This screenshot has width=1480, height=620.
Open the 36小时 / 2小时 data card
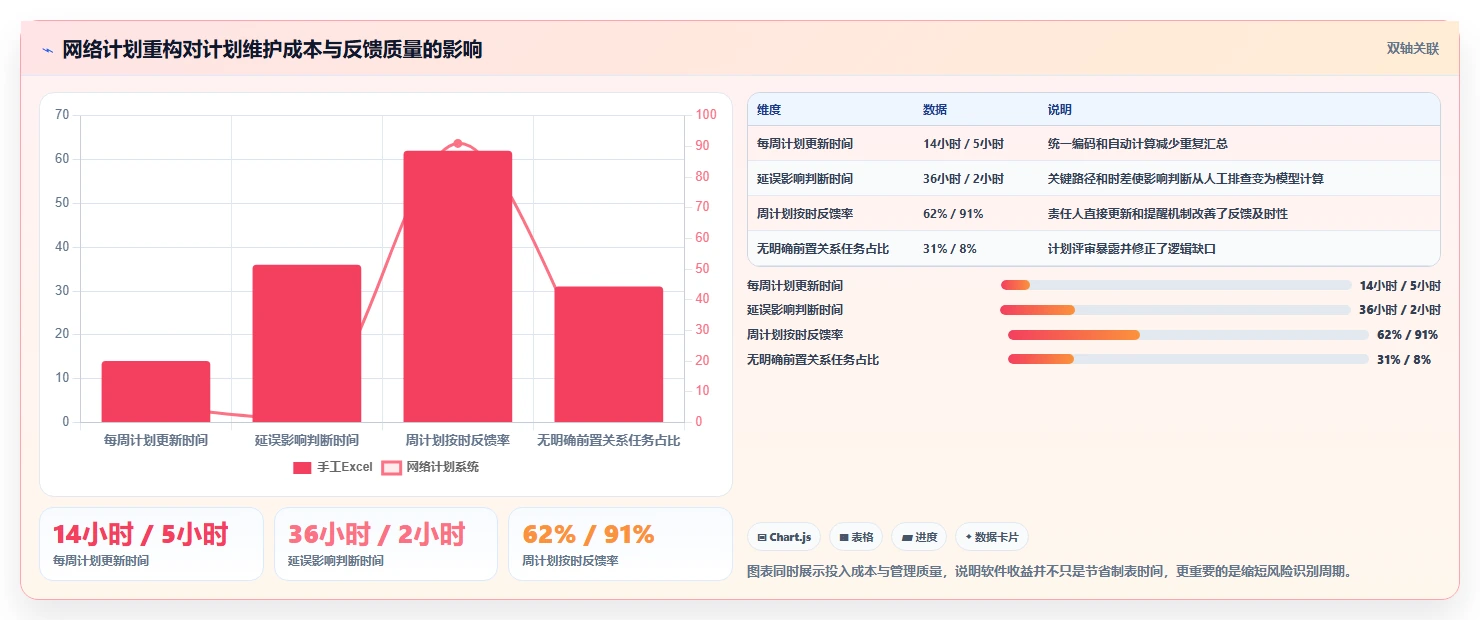(386, 544)
